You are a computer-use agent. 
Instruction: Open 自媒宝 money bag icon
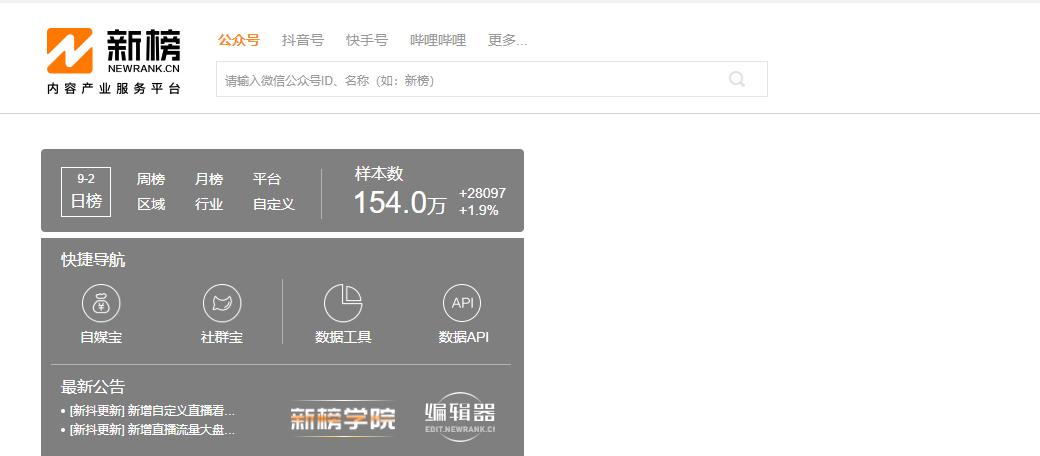coord(101,304)
